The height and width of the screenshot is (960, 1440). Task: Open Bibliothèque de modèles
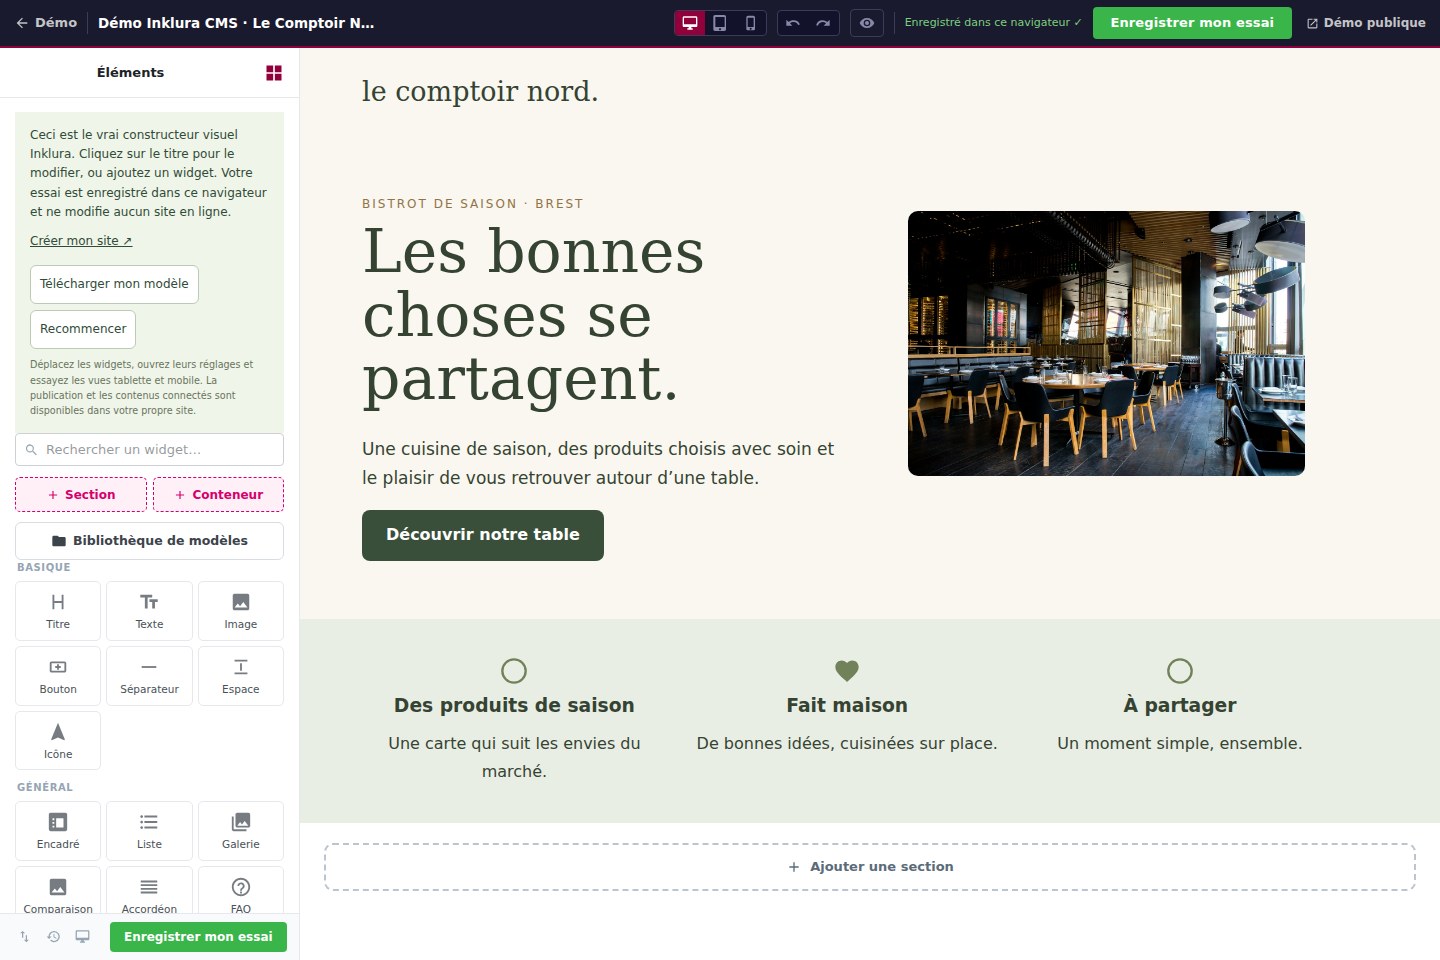[x=149, y=540]
